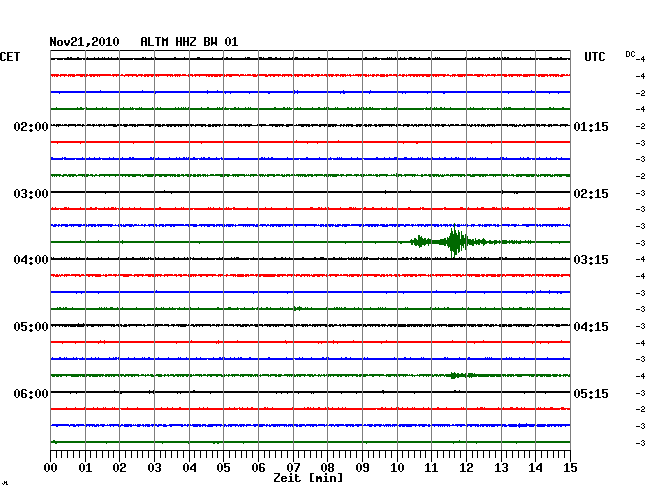
Task: Select minute tick label 03
Action: tap(154, 468)
